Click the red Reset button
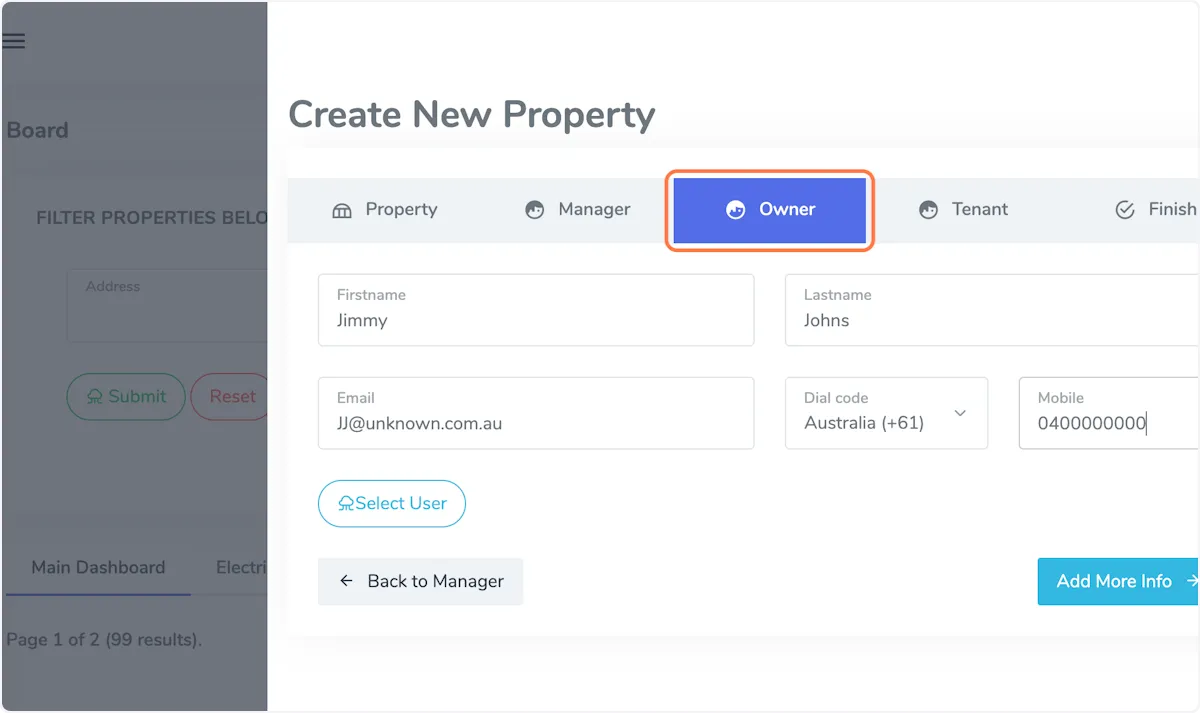1200x713 pixels. point(231,397)
